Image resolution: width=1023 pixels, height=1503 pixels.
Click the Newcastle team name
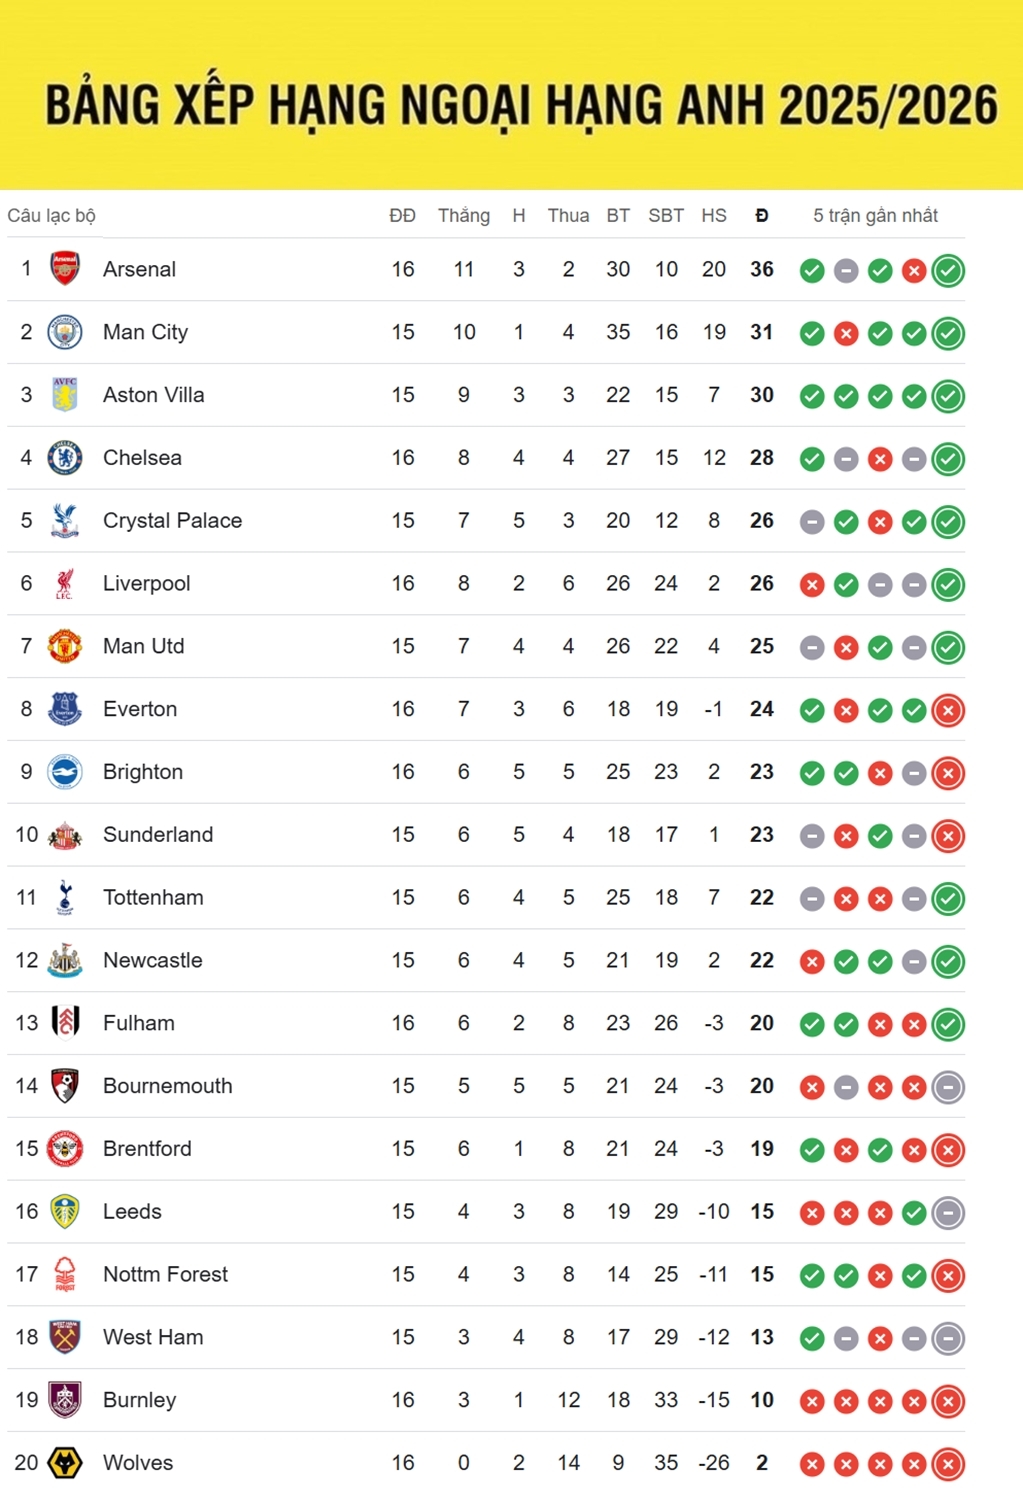click(x=152, y=961)
